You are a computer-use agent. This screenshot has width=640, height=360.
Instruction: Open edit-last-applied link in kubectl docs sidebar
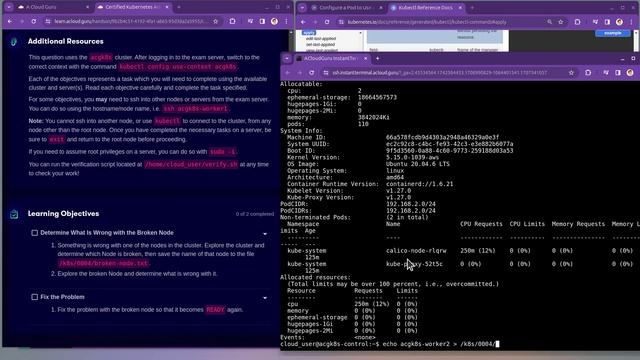point(321,38)
